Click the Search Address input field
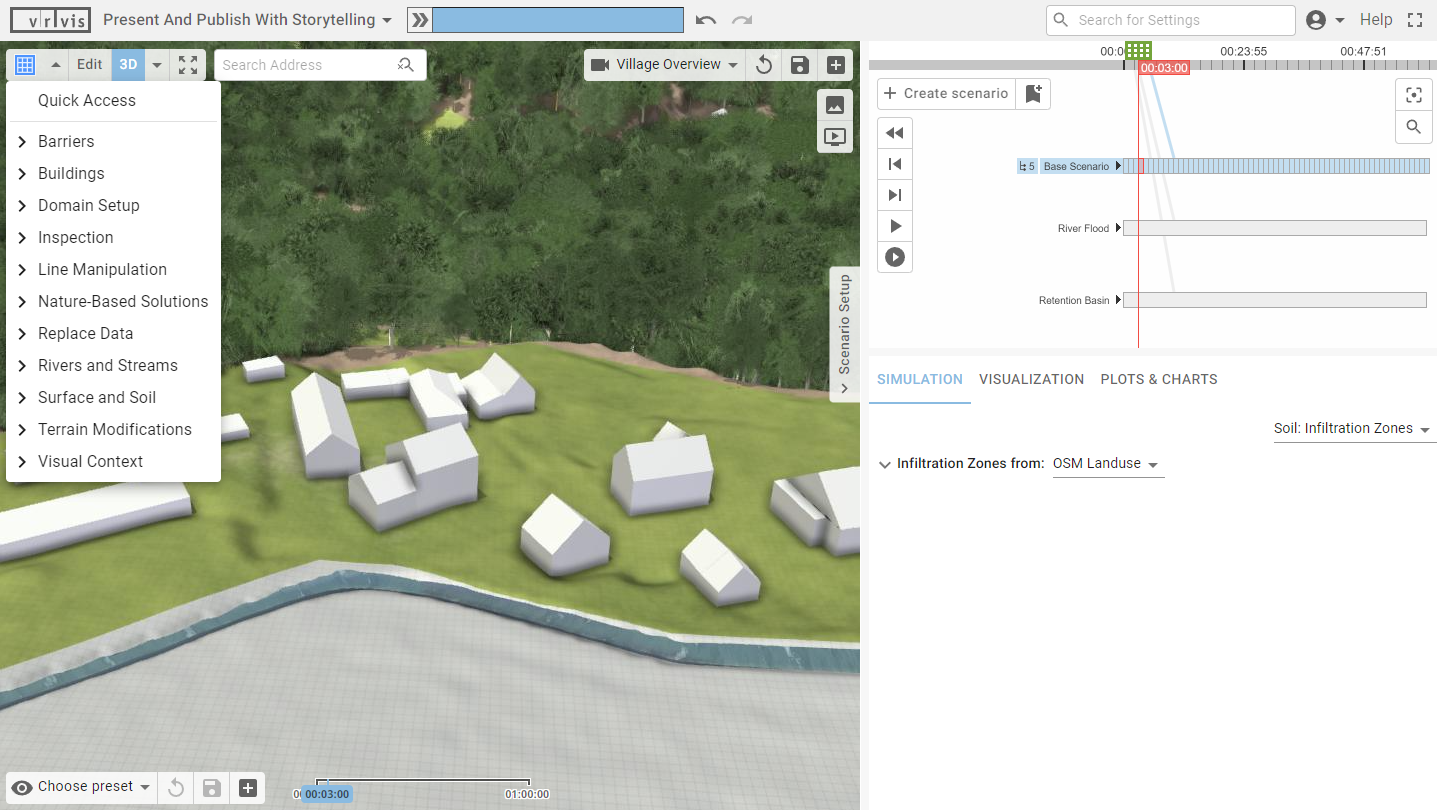 point(310,64)
